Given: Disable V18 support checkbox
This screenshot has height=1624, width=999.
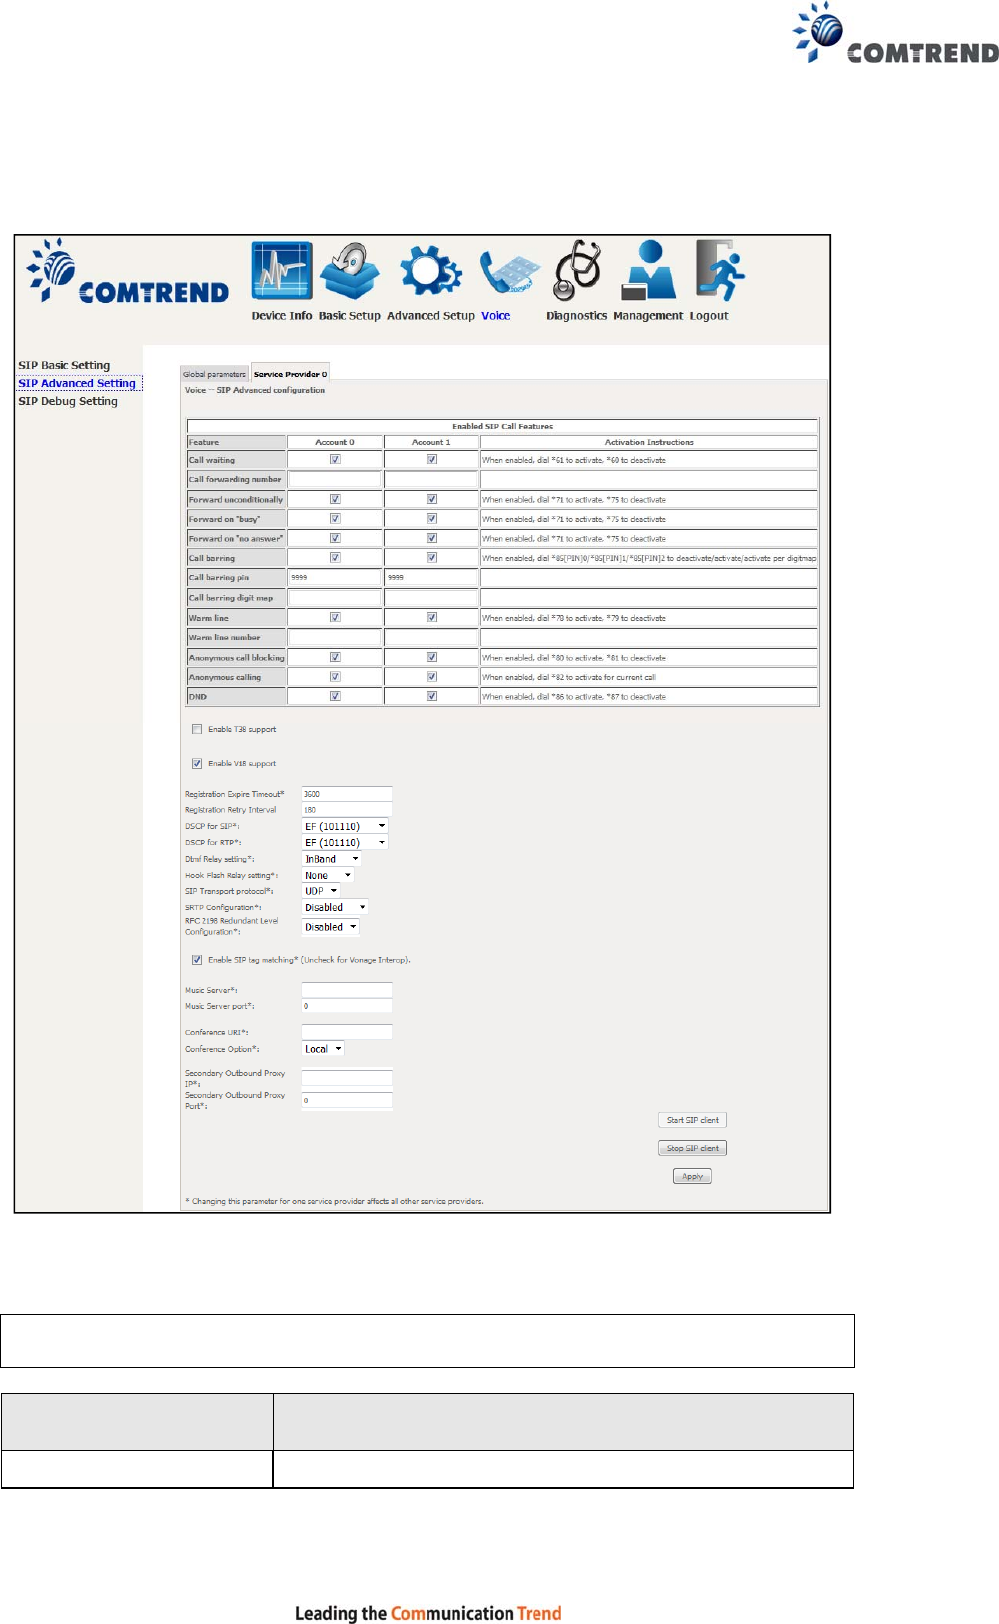Looking at the screenshot, I should pos(197,763).
